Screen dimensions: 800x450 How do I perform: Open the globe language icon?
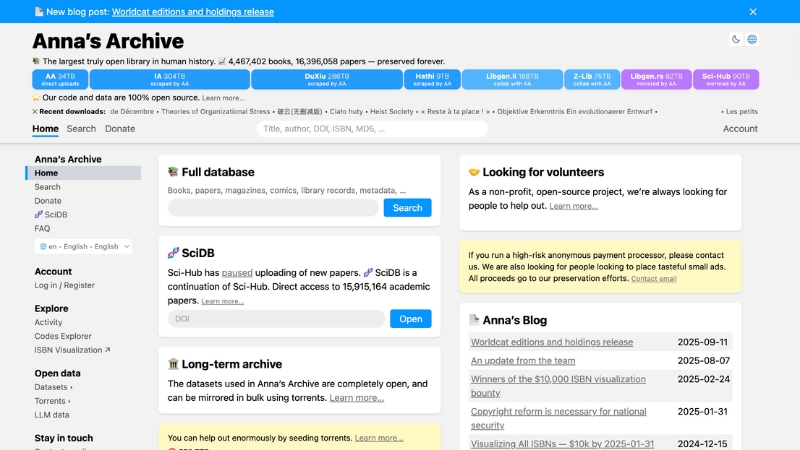pos(752,39)
